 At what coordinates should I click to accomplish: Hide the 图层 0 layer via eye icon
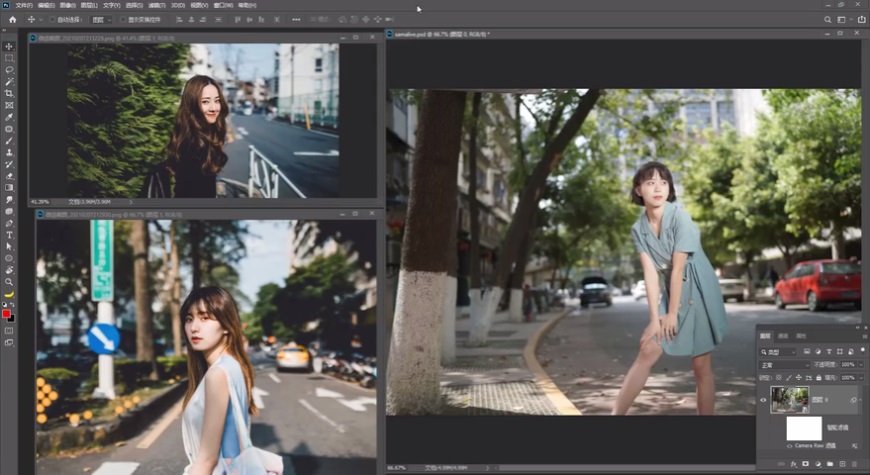[x=764, y=400]
